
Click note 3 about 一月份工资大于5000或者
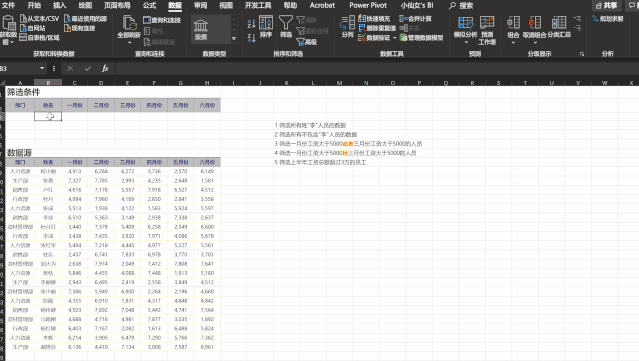(x=348, y=144)
